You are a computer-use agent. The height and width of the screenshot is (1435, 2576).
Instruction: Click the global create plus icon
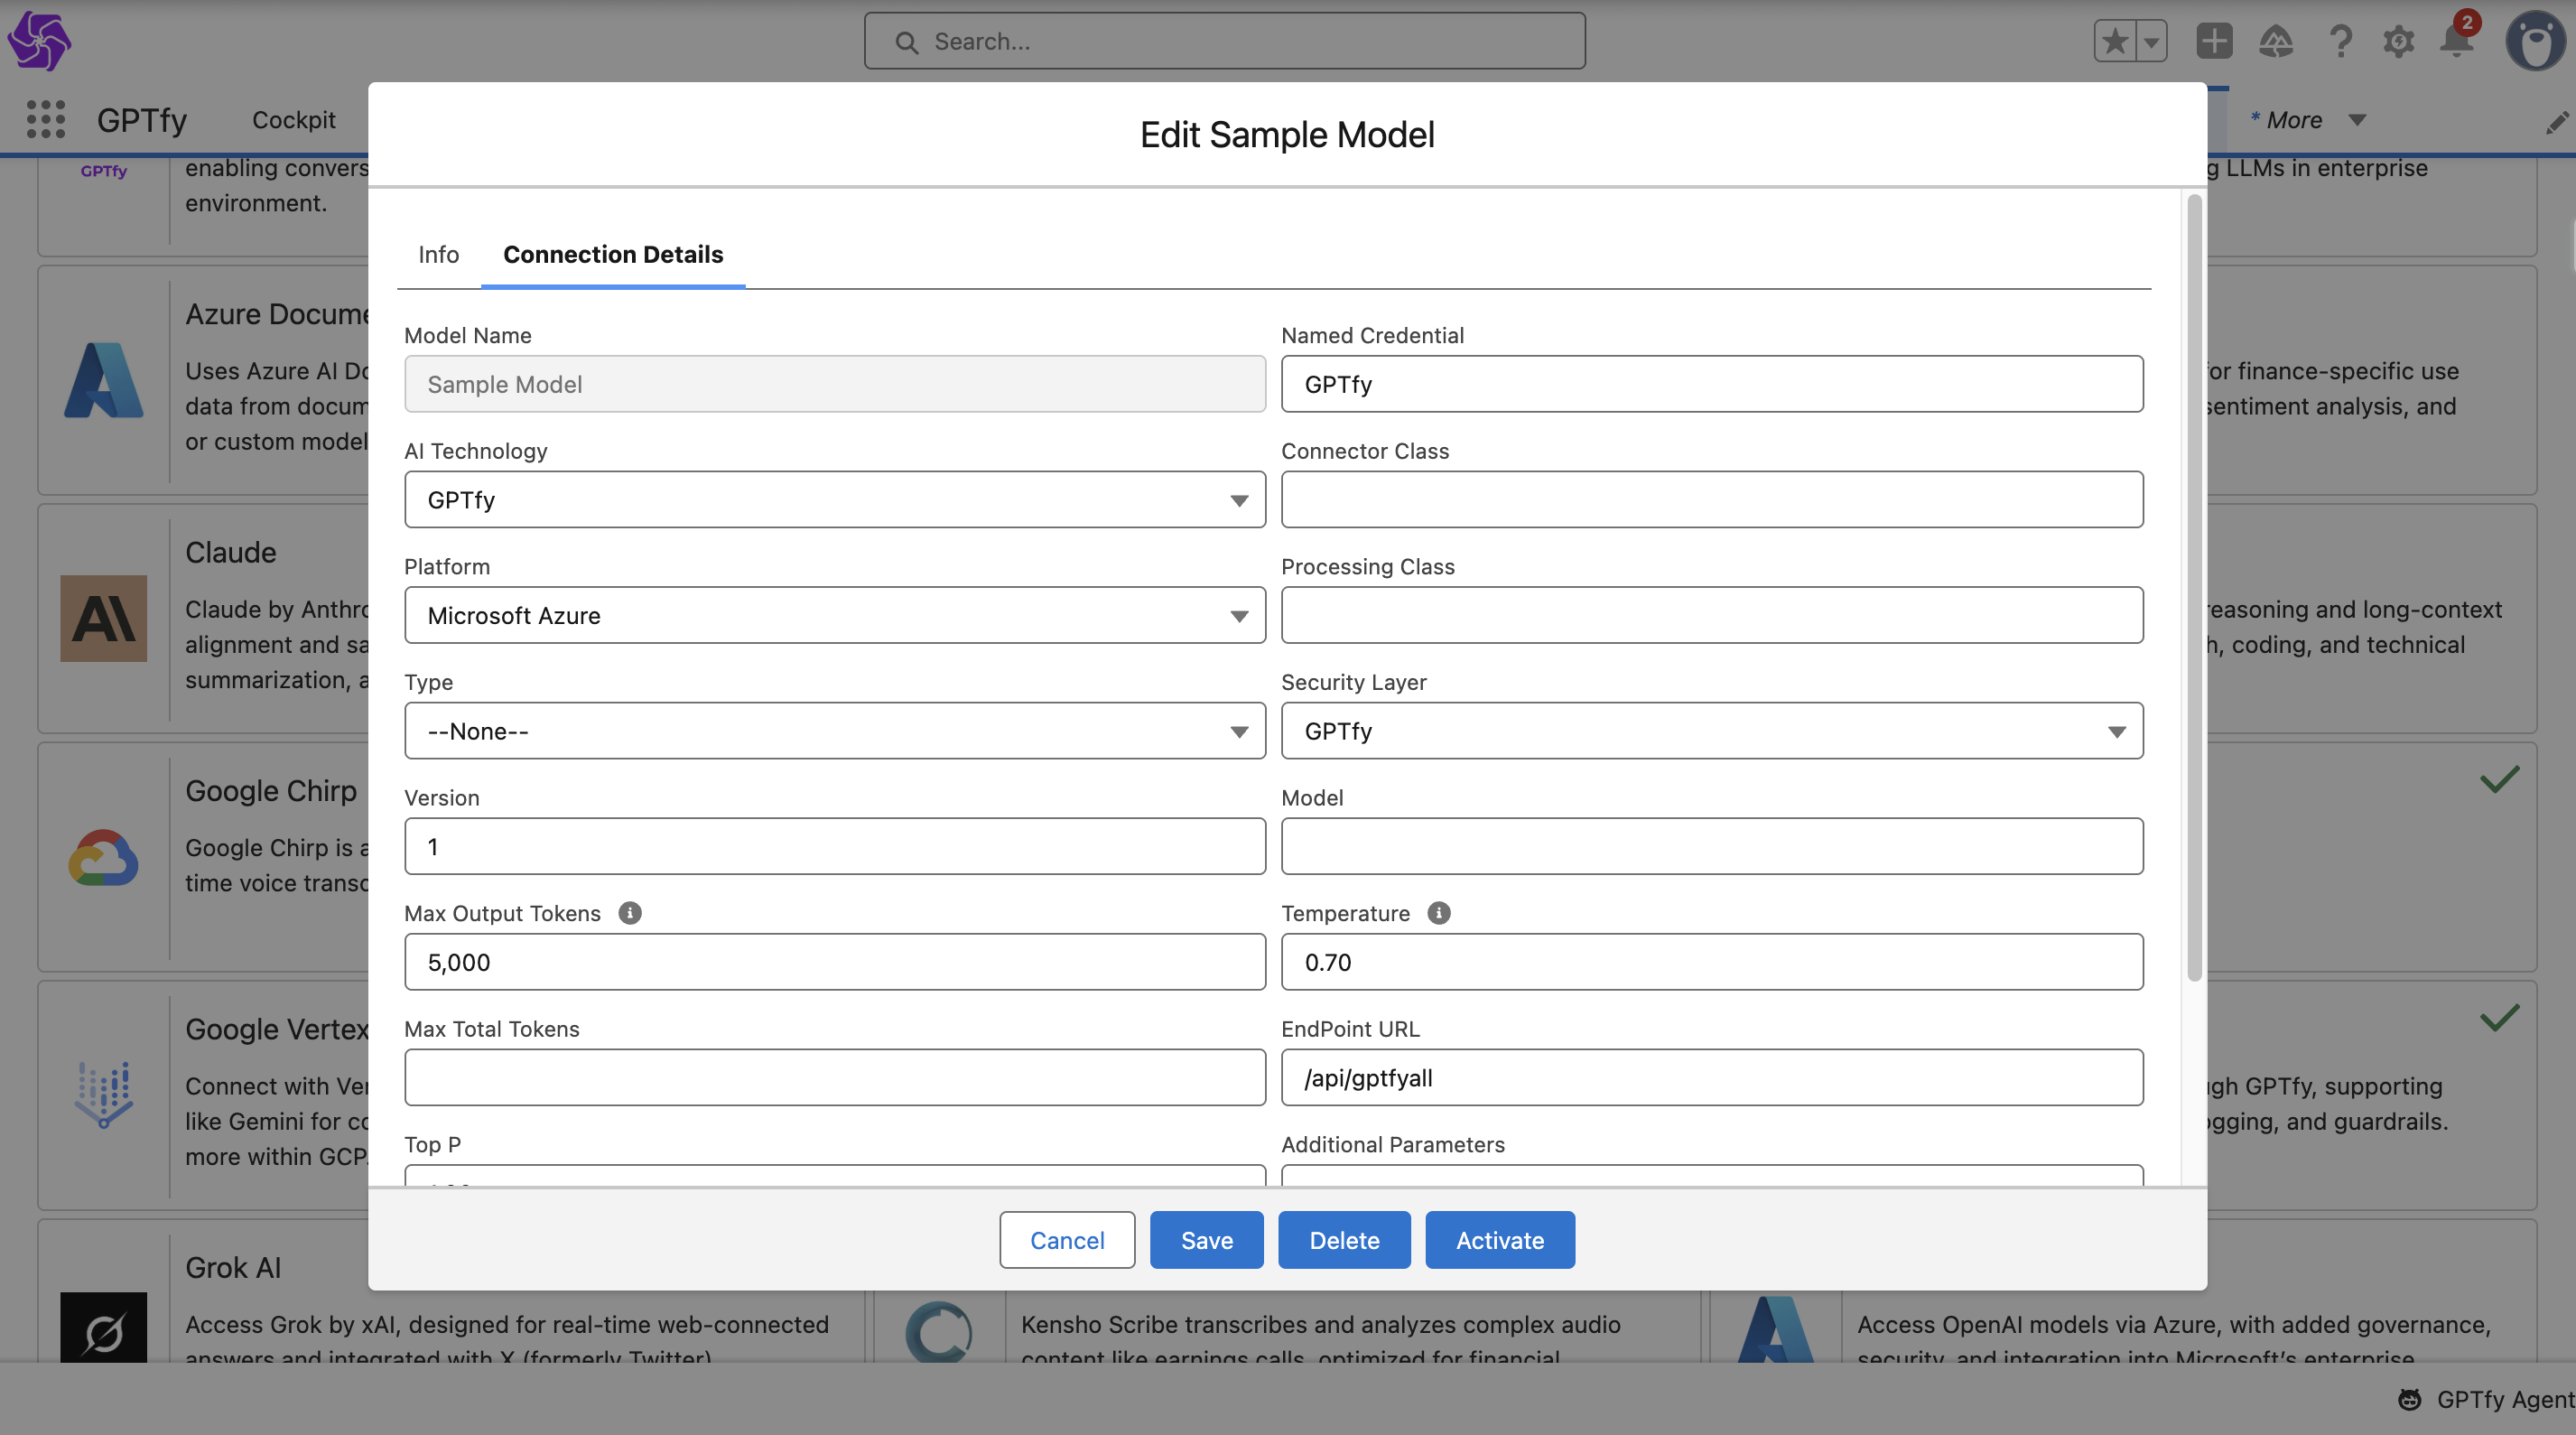coord(2214,41)
